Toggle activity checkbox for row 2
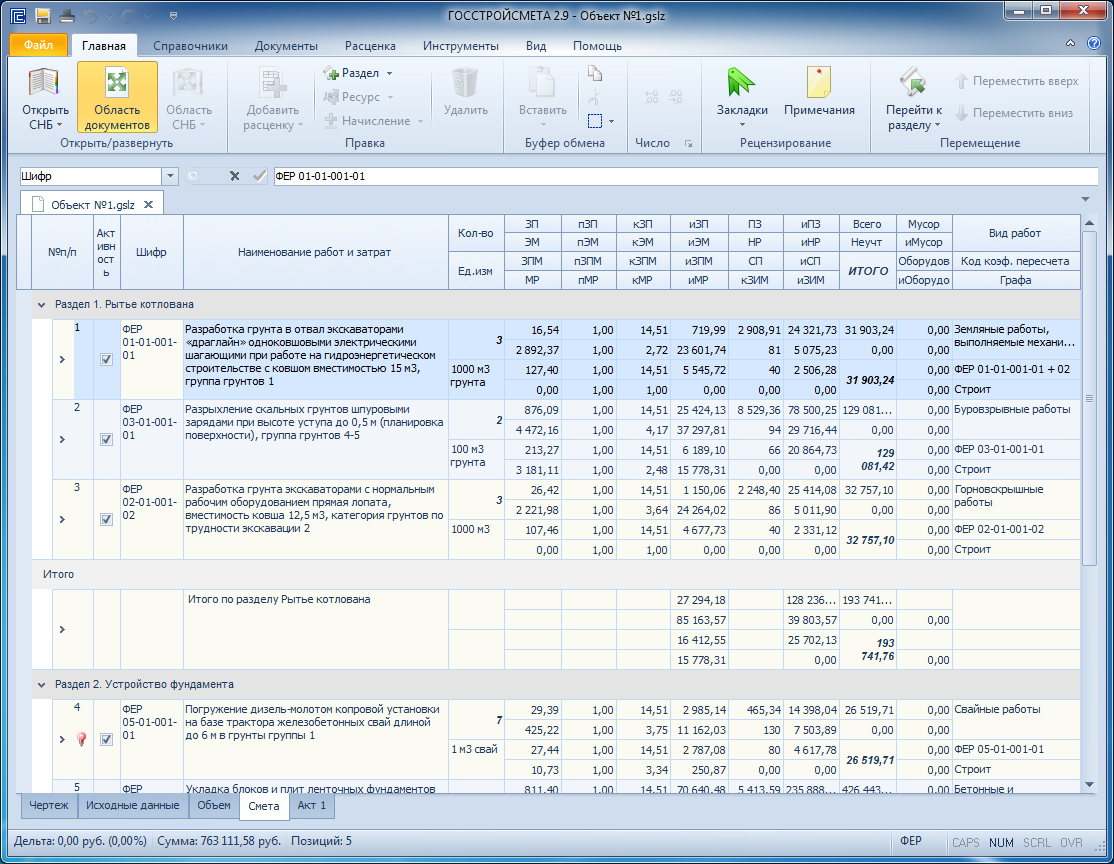This screenshot has width=1114, height=864. (107, 440)
